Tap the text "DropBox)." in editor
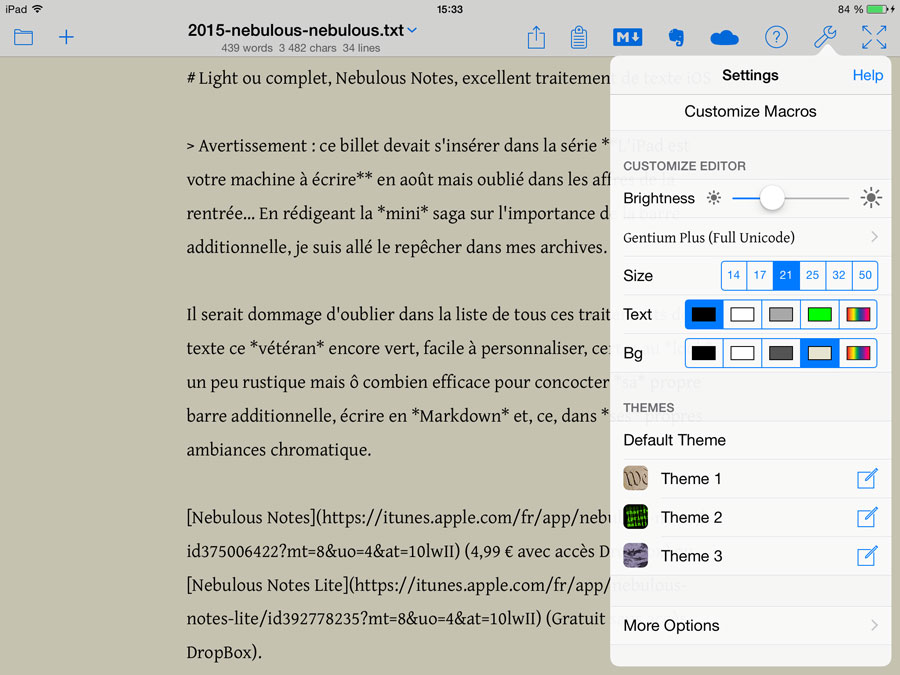The height and width of the screenshot is (675, 900). [x=224, y=653]
